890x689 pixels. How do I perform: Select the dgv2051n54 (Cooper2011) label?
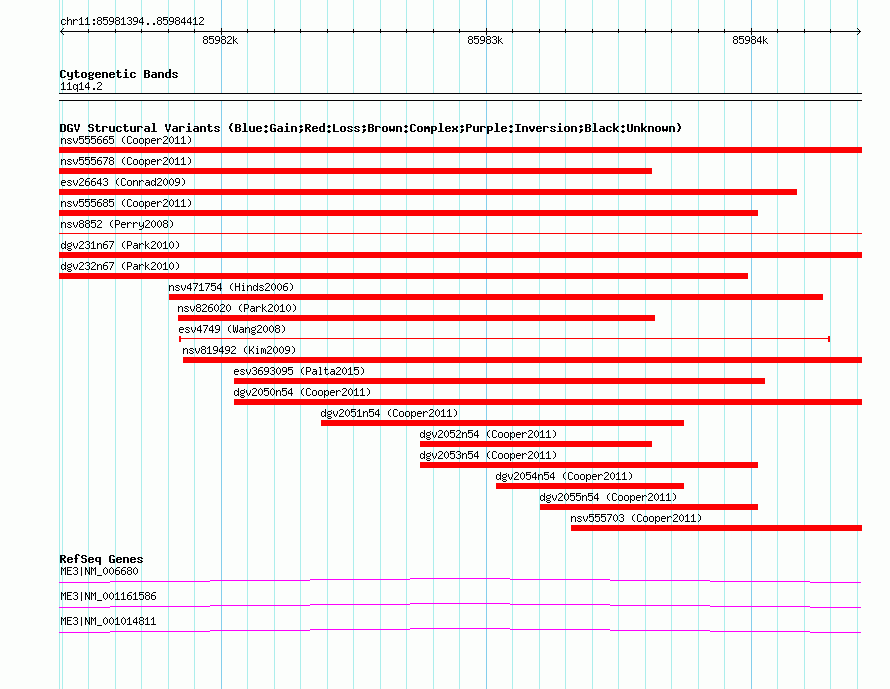[389, 413]
